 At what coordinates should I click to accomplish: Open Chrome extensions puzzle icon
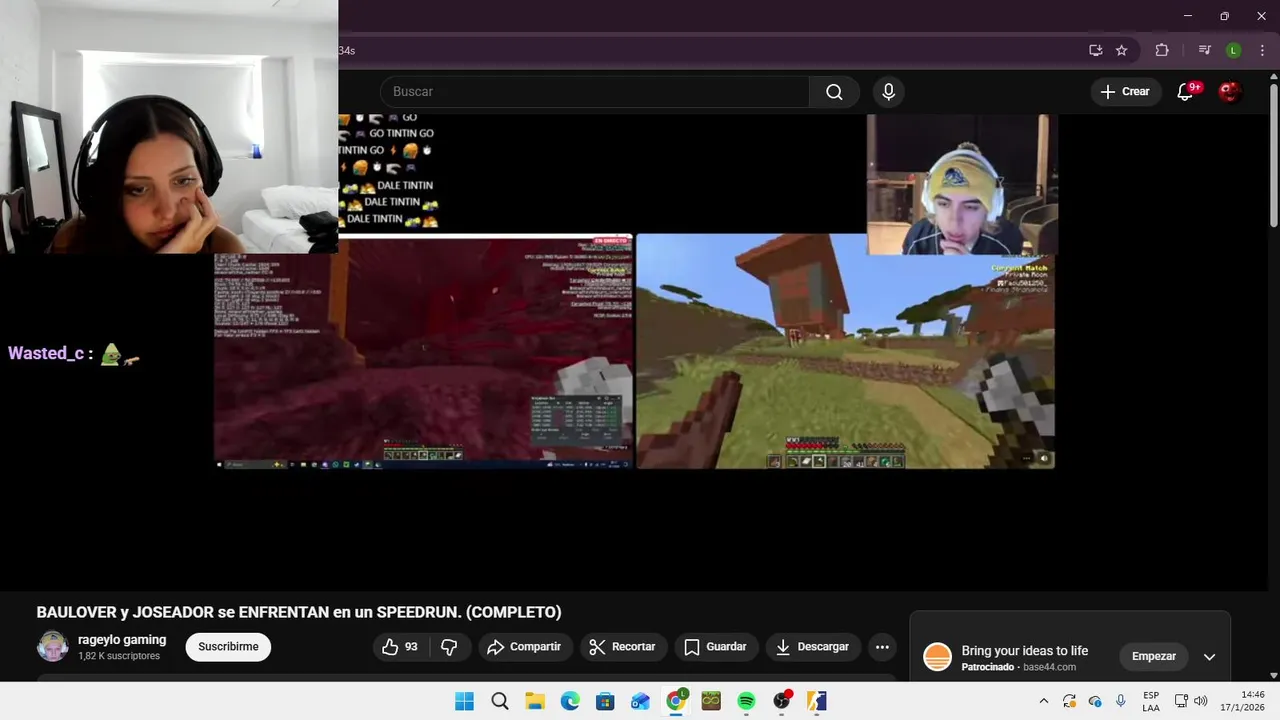pos(1161,50)
